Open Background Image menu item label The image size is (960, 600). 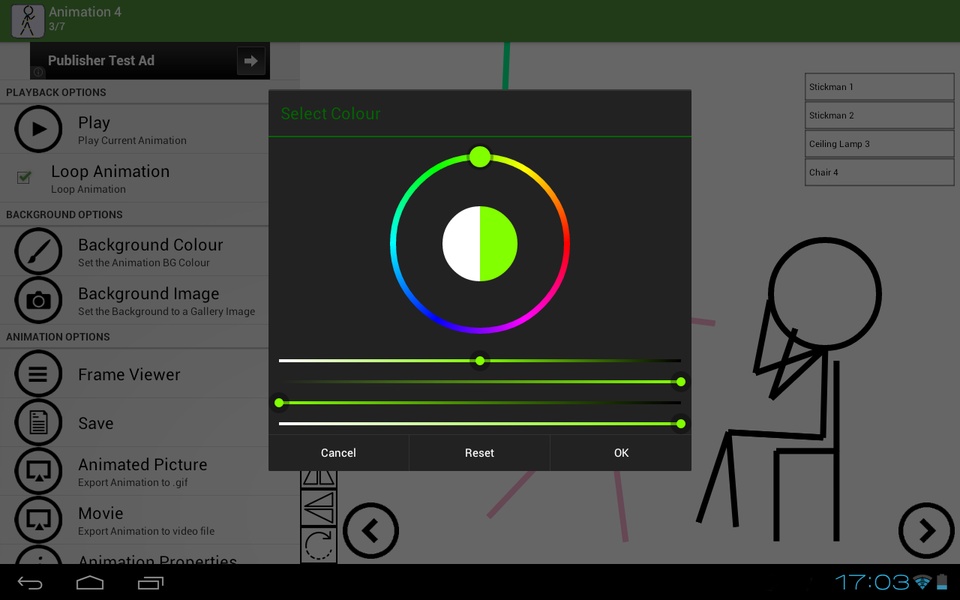[149, 294]
